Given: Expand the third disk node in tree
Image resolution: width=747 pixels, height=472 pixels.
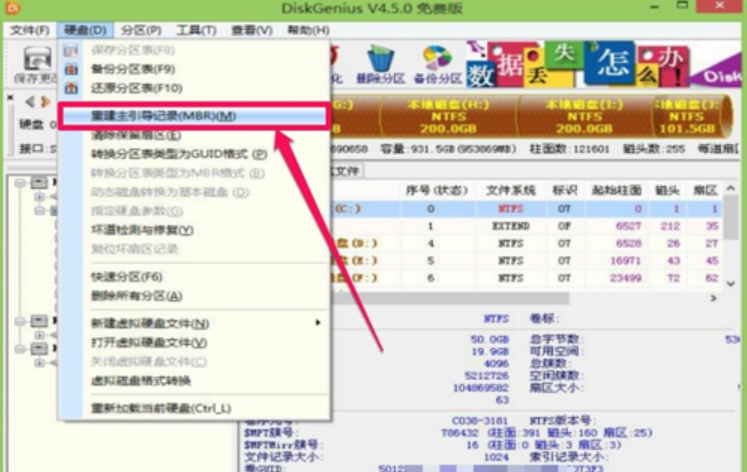Looking at the screenshot, I should tap(24, 347).
